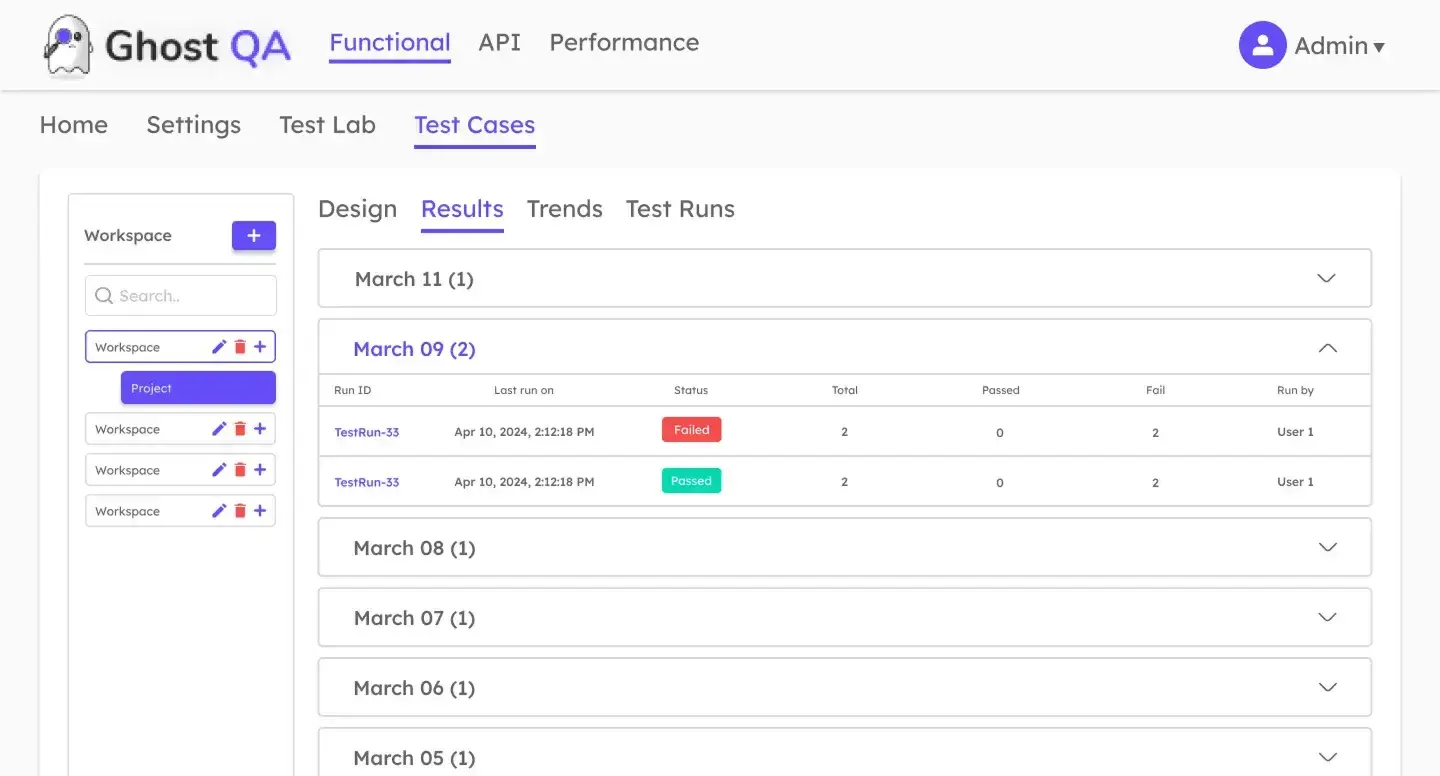Open the Test Lab navigation tab
Viewport: 1440px width, 776px height.
pyautogui.click(x=327, y=125)
